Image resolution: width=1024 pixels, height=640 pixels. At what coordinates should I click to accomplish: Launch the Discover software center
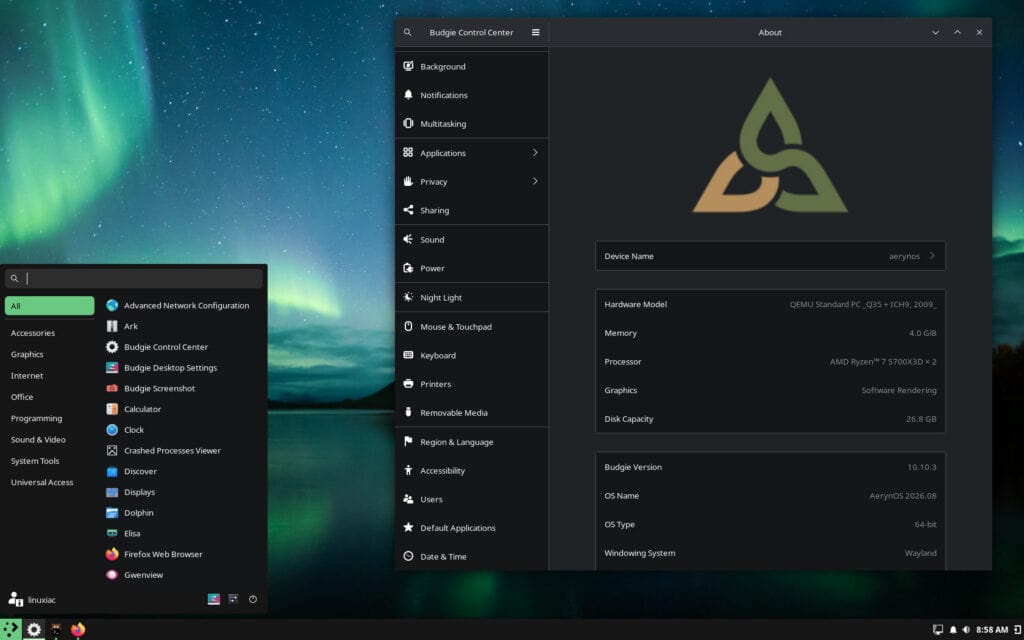pyautogui.click(x=183, y=472)
